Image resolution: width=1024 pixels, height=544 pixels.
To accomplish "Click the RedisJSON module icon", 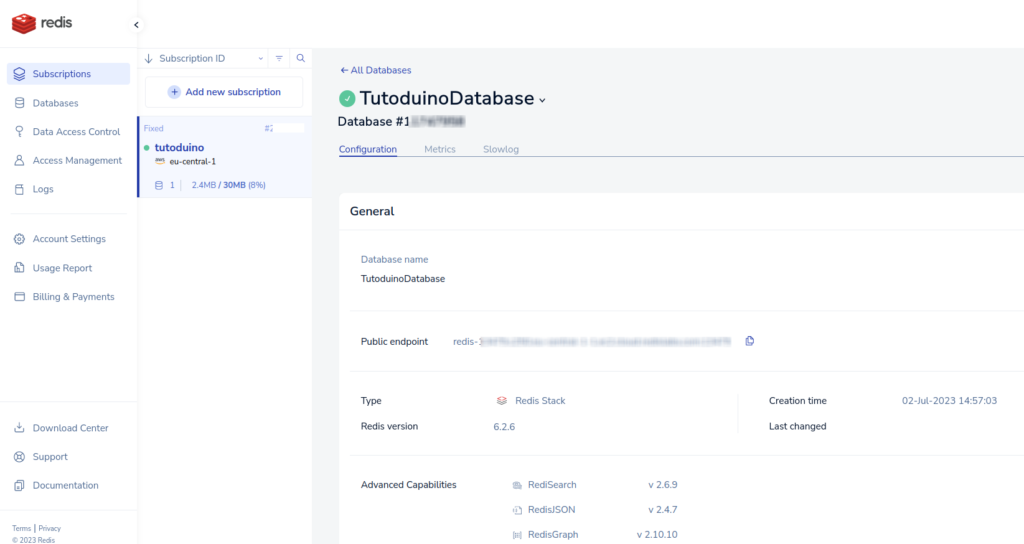I will pos(517,510).
